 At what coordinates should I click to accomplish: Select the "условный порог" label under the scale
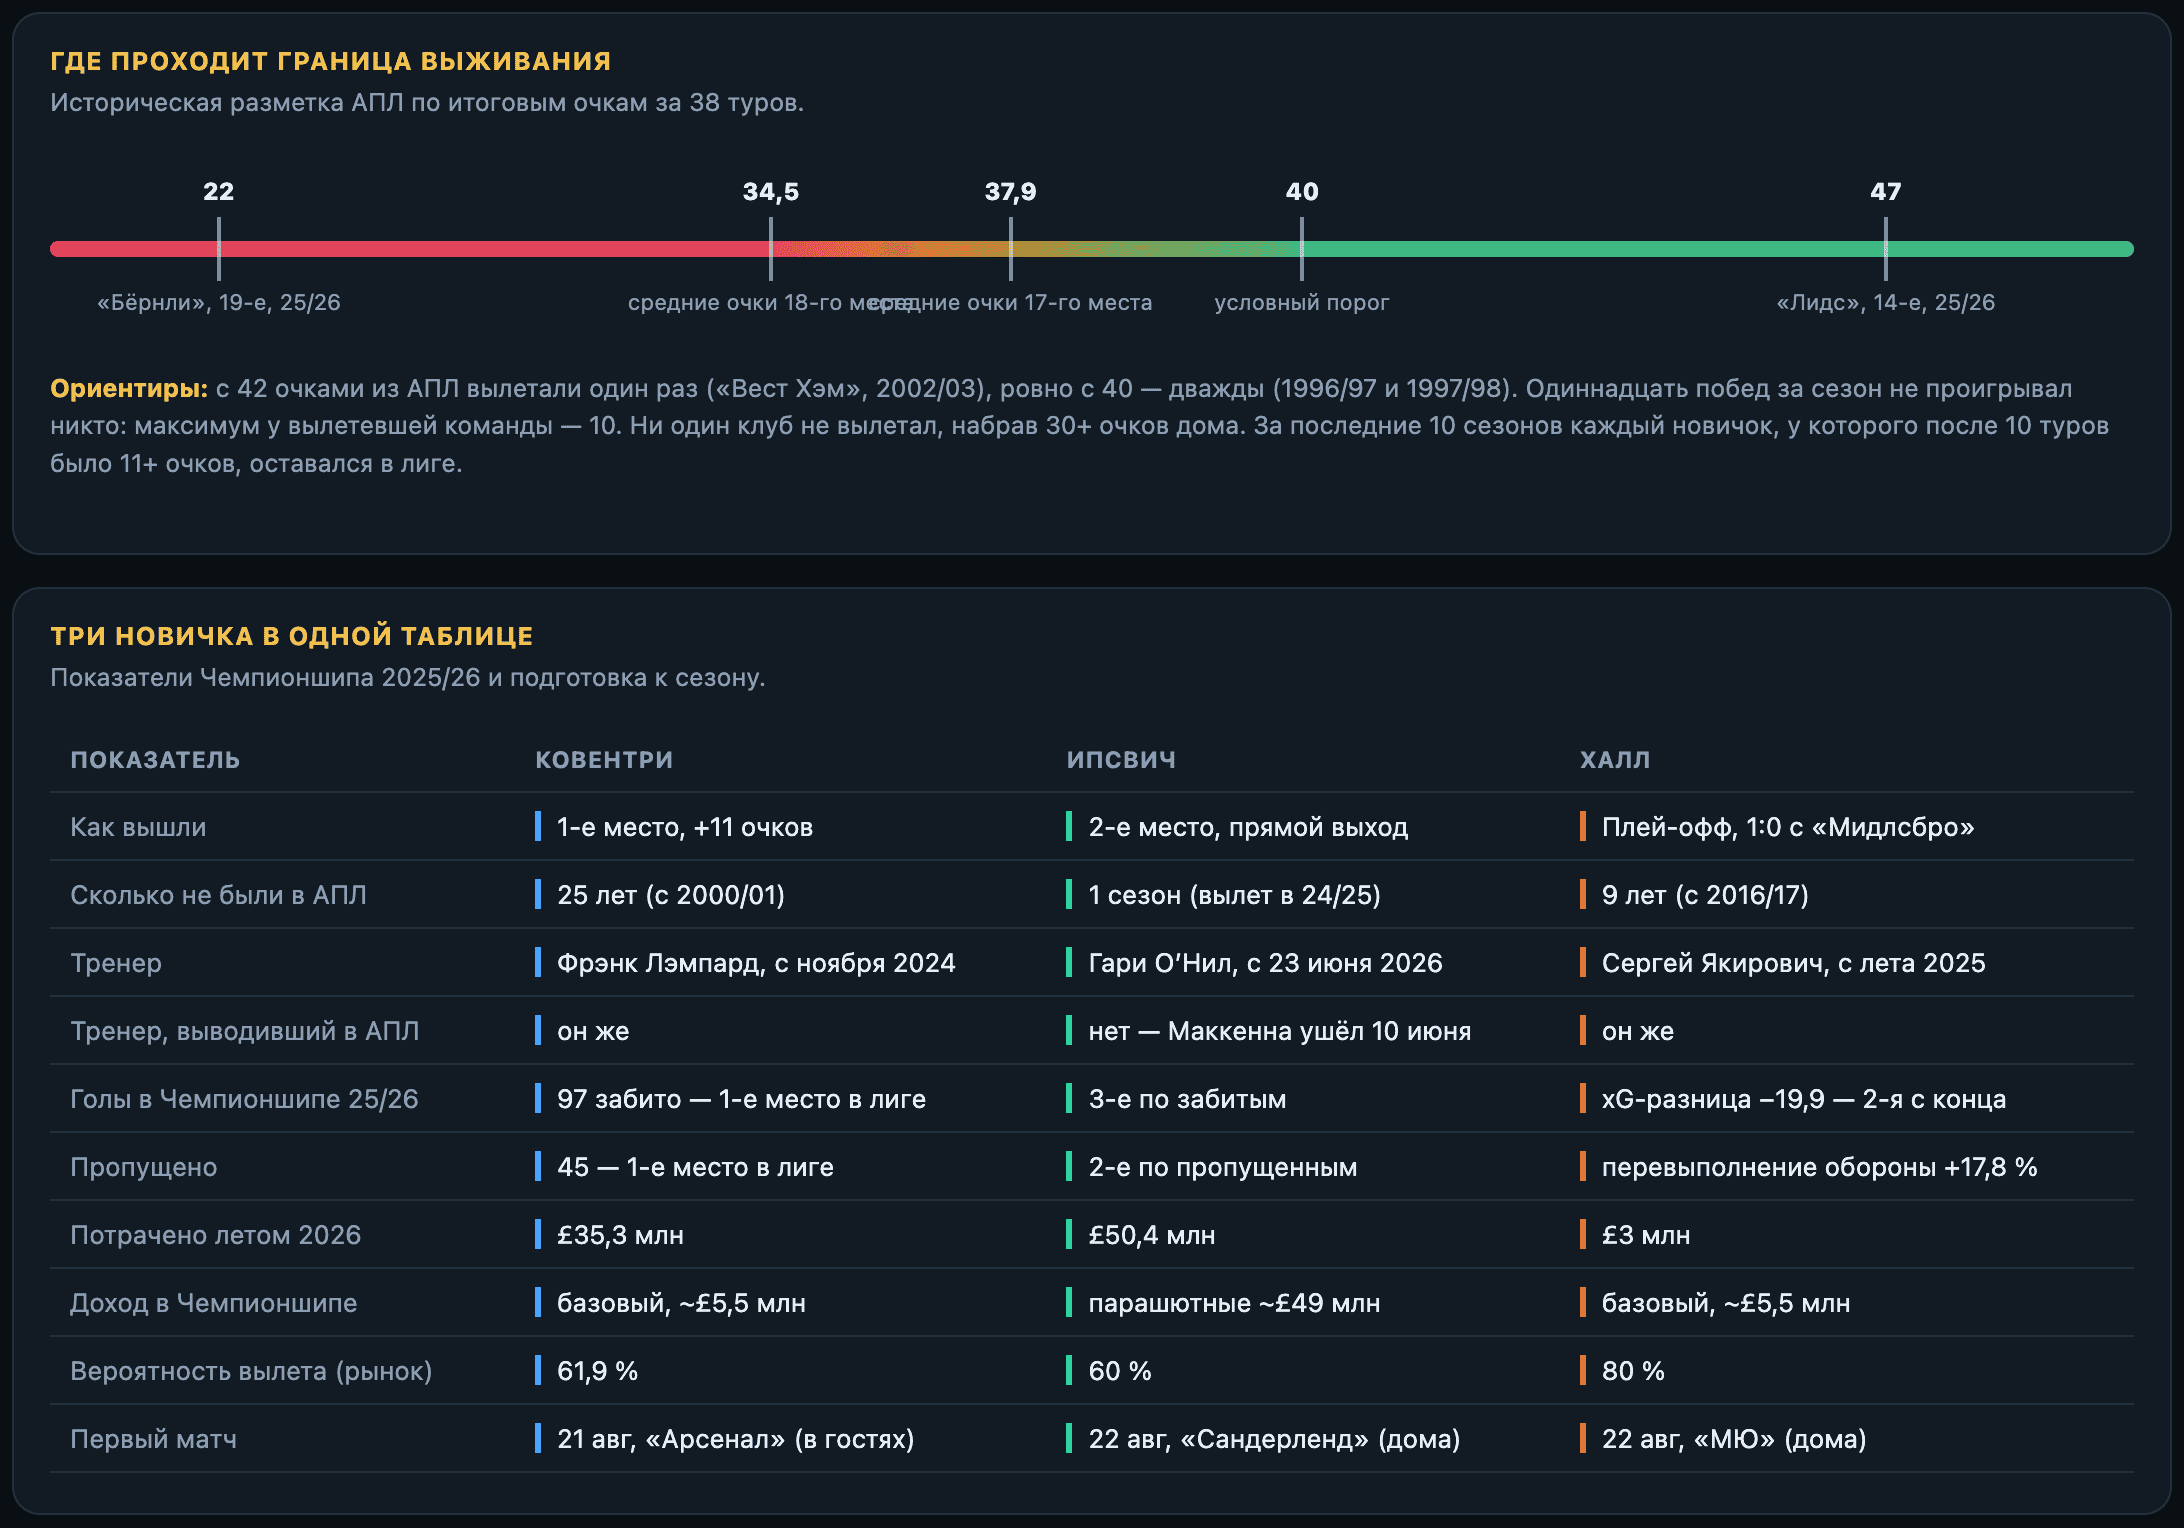click(x=1302, y=302)
